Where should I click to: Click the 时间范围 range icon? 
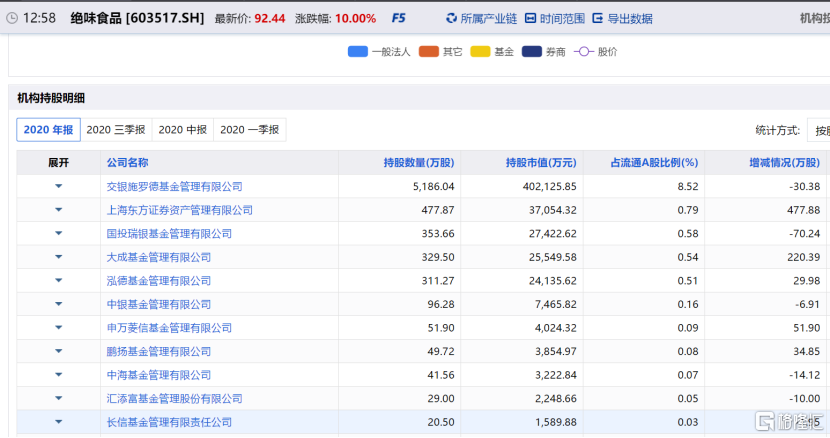(x=530, y=19)
